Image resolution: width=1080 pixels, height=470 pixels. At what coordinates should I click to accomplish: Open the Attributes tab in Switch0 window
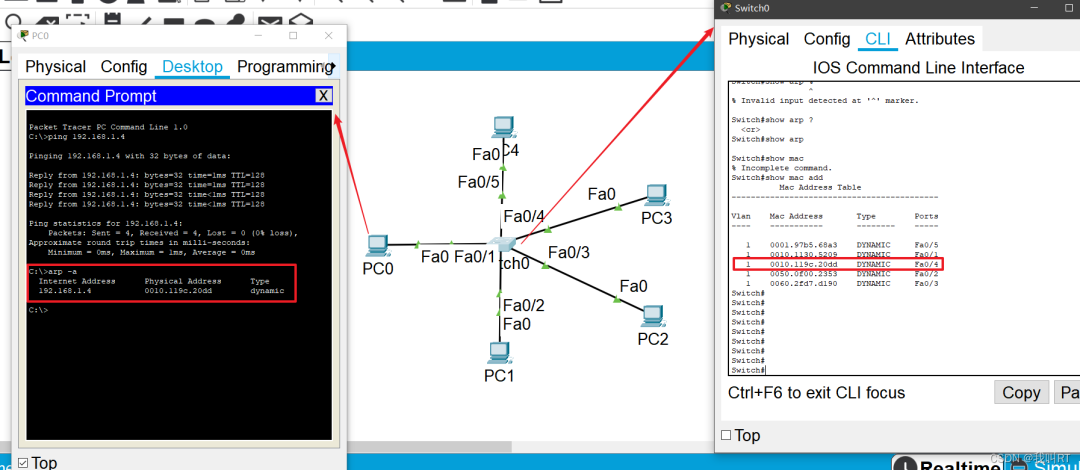pyautogui.click(x=939, y=39)
